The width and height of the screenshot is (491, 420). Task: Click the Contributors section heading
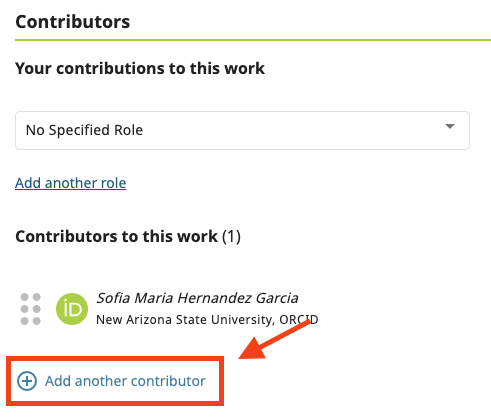click(x=73, y=22)
